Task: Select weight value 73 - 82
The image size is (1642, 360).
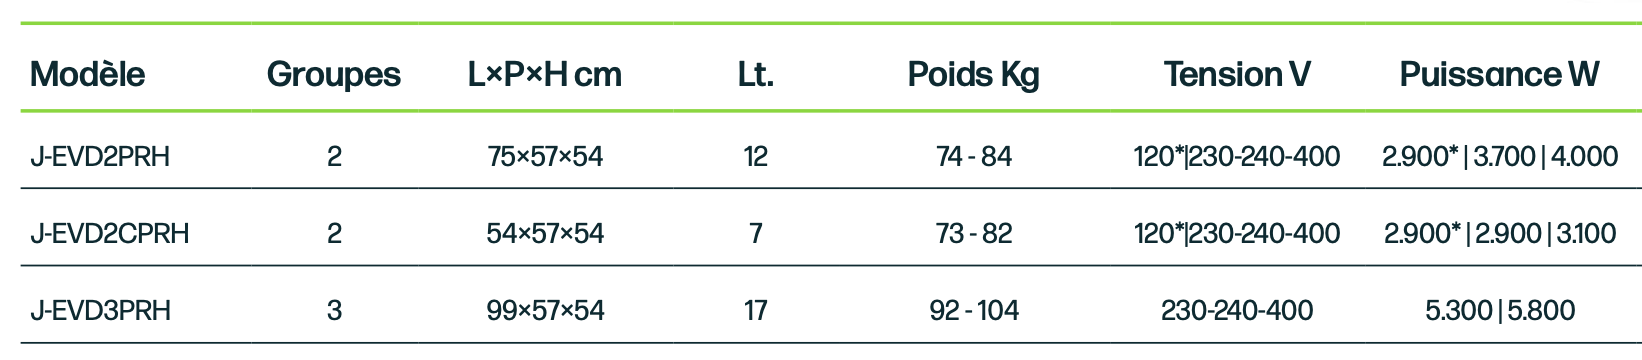Action: 974,233
